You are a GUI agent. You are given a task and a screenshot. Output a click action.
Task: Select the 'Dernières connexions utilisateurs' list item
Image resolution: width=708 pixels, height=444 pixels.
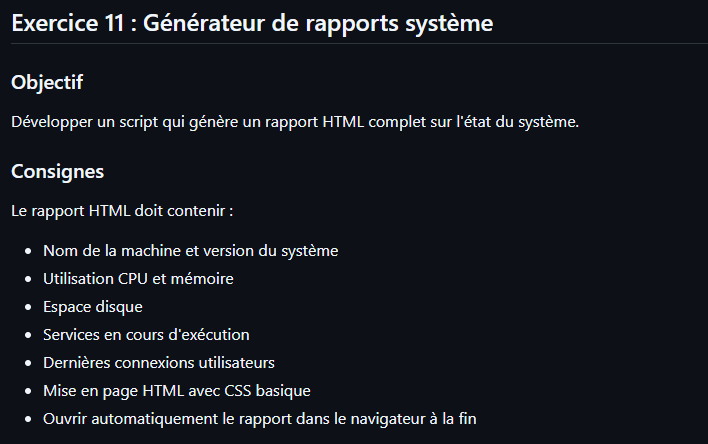click(x=158, y=362)
